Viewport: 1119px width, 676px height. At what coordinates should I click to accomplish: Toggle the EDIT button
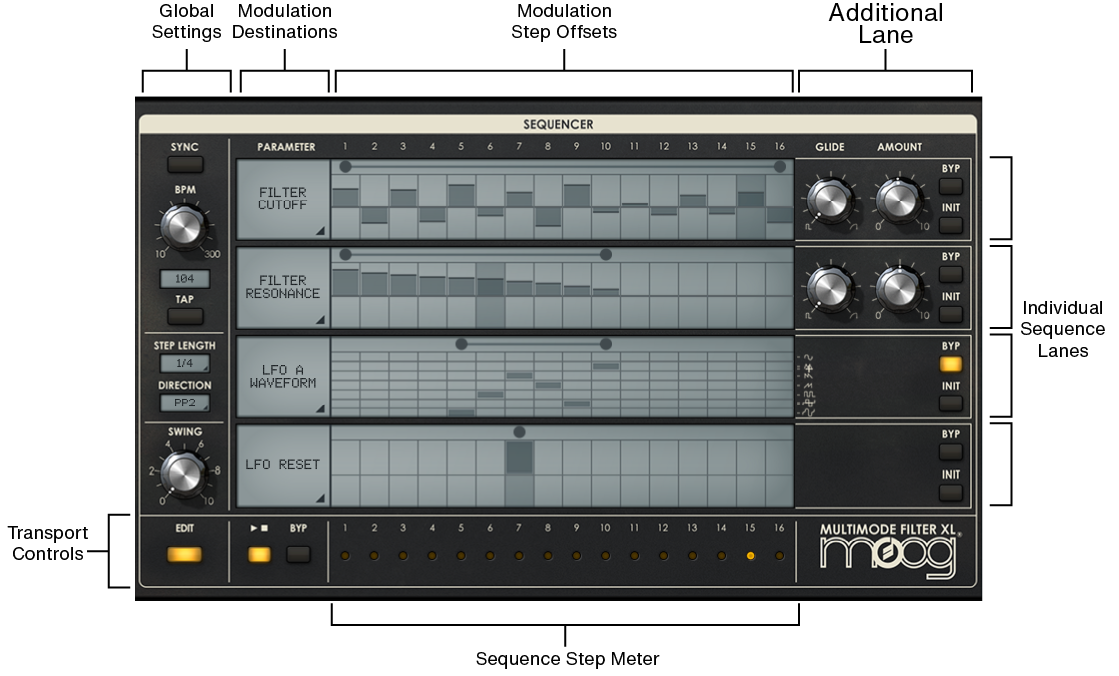pyautogui.click(x=184, y=555)
